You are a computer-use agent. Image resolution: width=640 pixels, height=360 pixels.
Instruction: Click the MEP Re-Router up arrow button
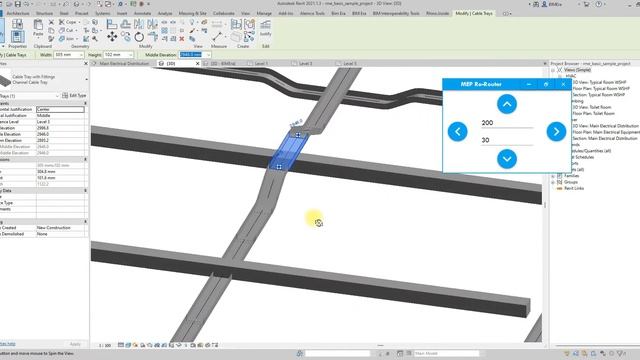(x=507, y=104)
